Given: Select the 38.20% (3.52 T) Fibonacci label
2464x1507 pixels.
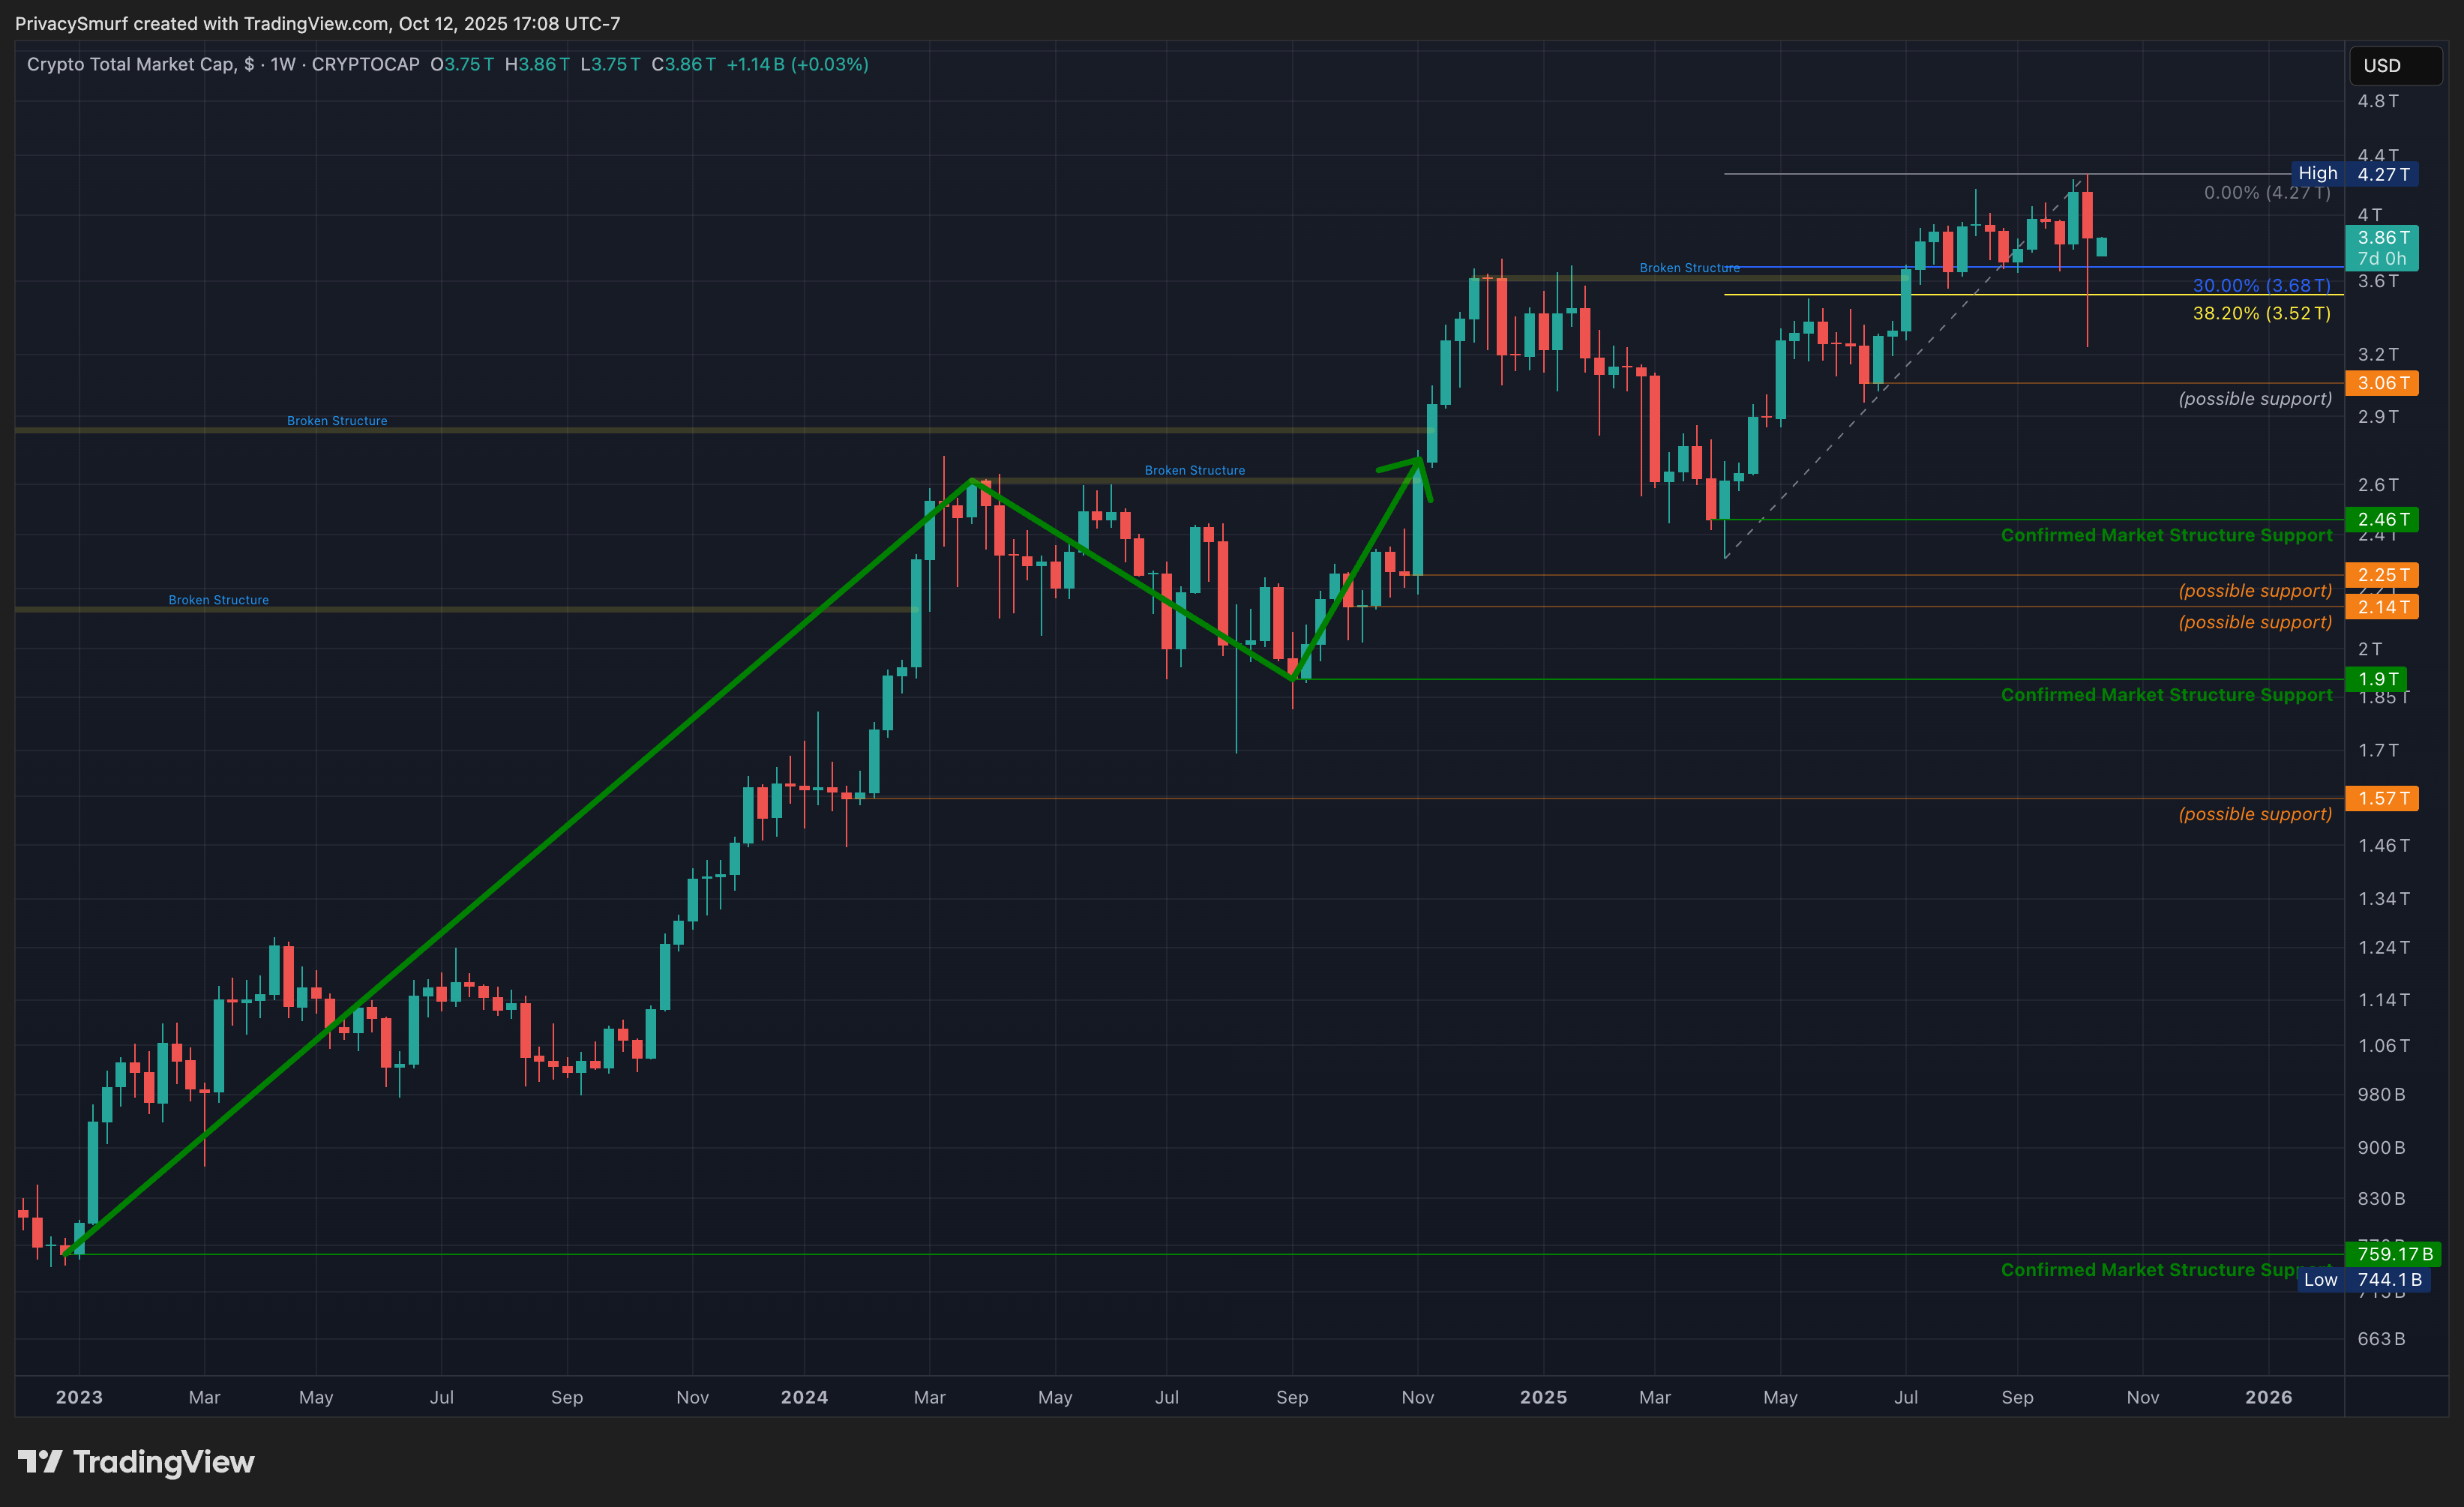Looking at the screenshot, I should (2261, 313).
